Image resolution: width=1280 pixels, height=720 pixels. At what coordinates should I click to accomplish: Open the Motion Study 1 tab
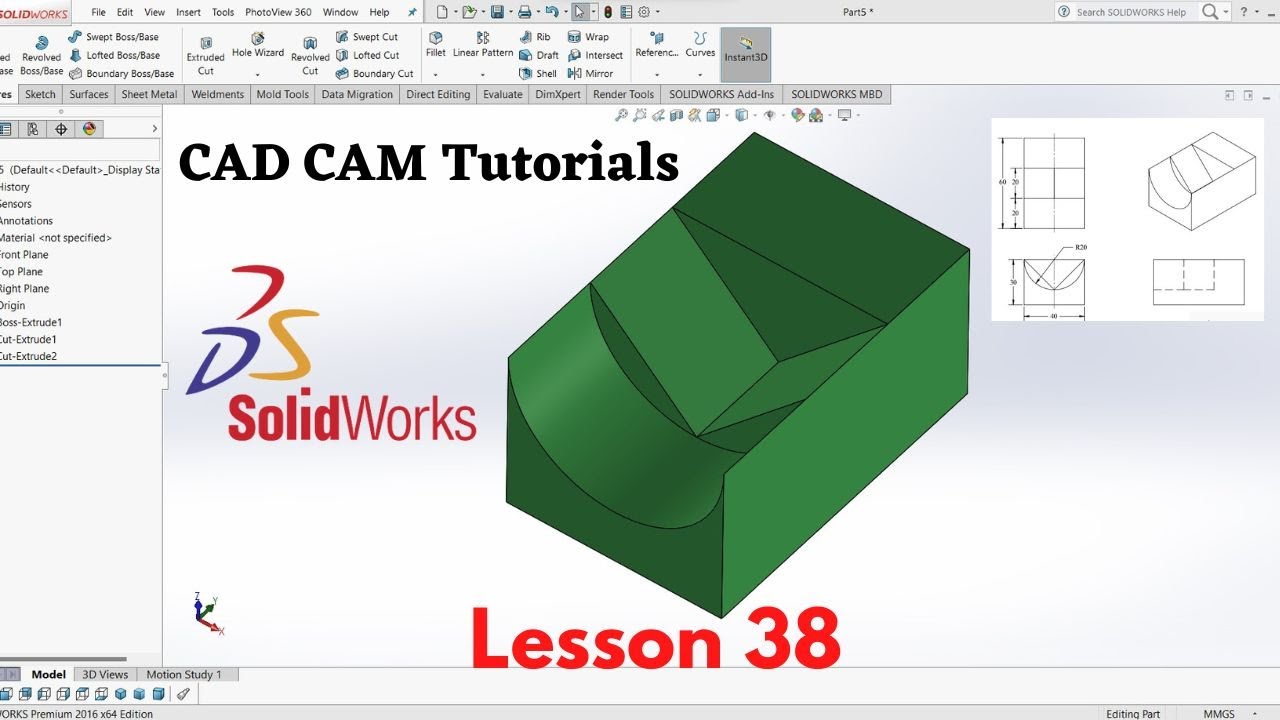tap(184, 674)
